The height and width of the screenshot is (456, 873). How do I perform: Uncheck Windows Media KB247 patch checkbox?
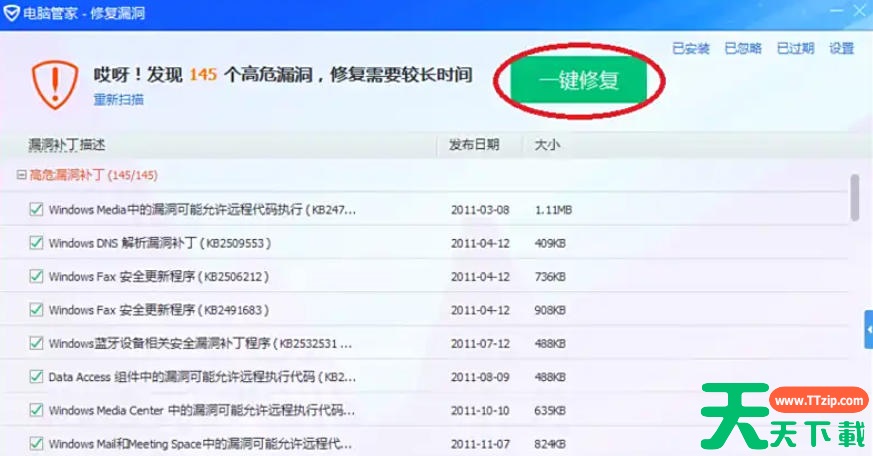click(36, 209)
